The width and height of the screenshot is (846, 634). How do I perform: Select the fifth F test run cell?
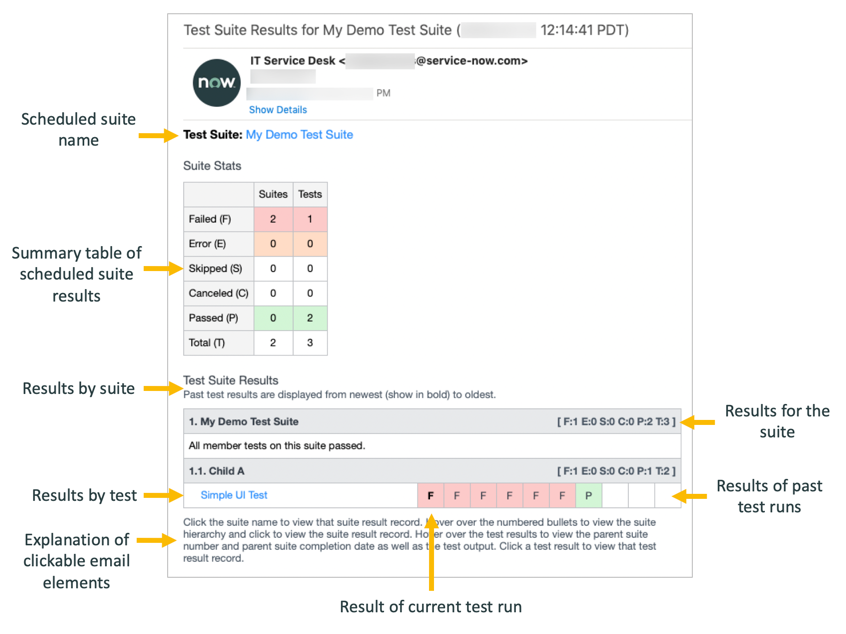coord(535,495)
